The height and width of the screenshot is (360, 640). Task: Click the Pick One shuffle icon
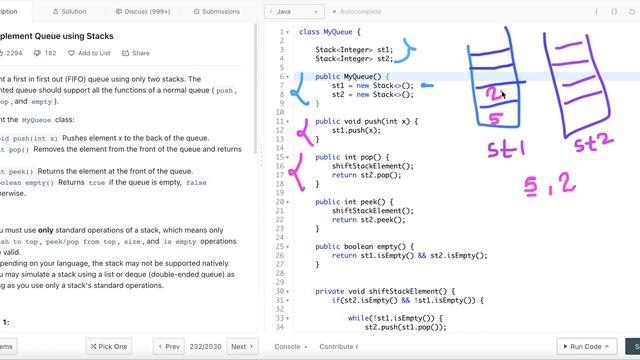[93, 347]
